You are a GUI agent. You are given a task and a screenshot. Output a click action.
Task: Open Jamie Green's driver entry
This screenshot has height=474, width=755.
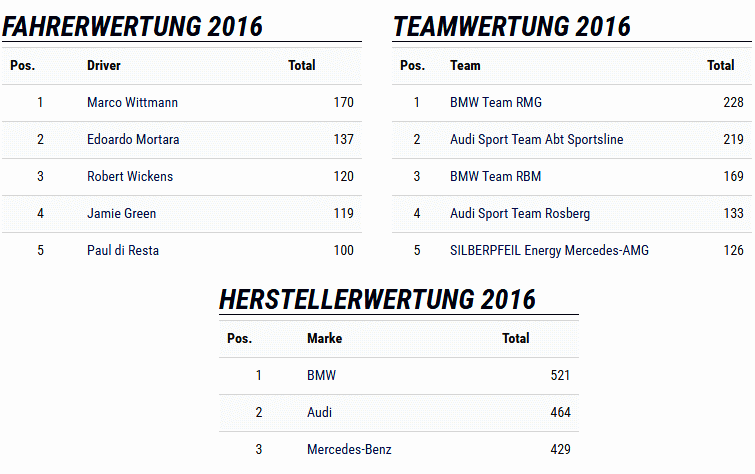(122, 214)
